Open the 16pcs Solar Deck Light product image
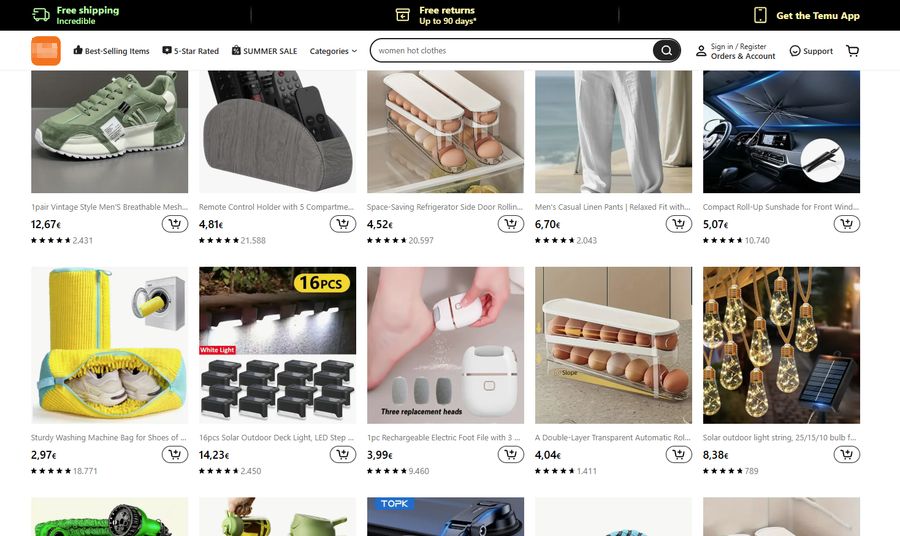The width and height of the screenshot is (900, 536). (277, 345)
